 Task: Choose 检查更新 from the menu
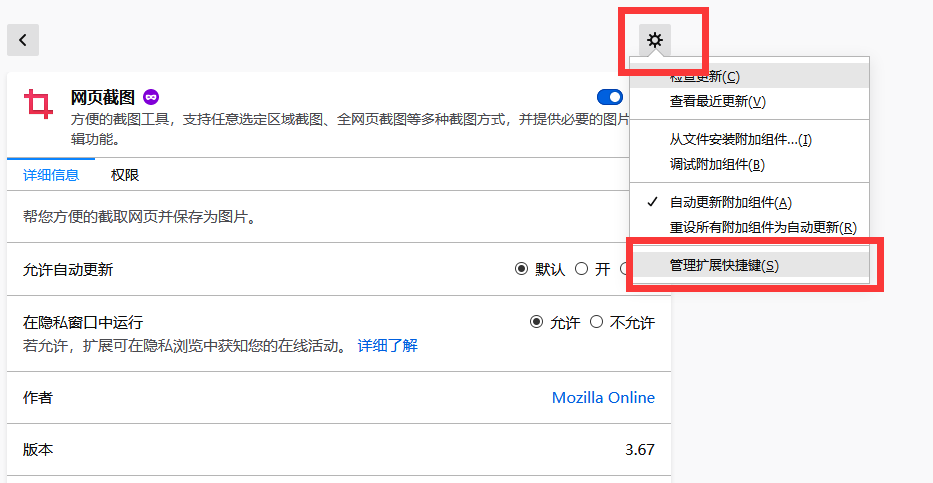coord(750,76)
